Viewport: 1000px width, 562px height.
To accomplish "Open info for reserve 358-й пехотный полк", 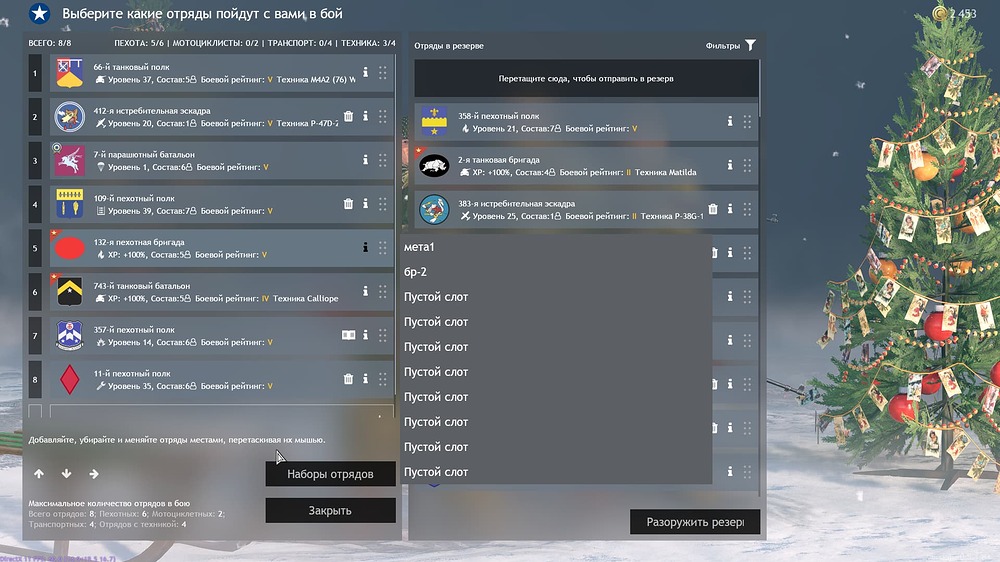I will point(730,121).
